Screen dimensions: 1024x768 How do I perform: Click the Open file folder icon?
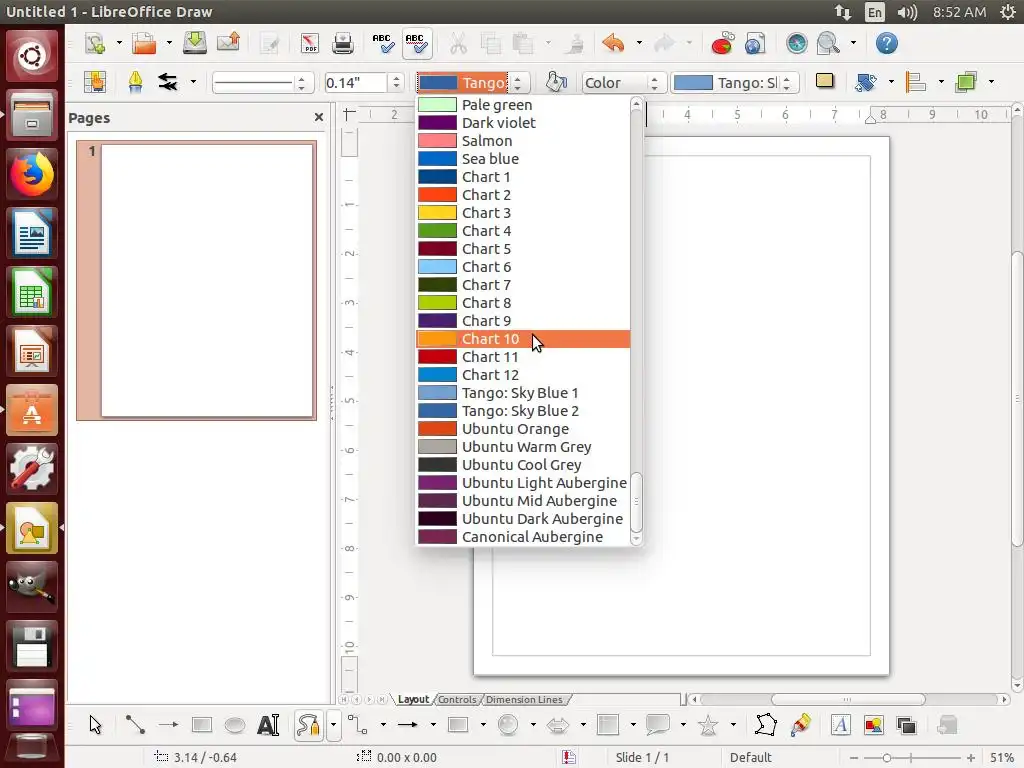[144, 44]
